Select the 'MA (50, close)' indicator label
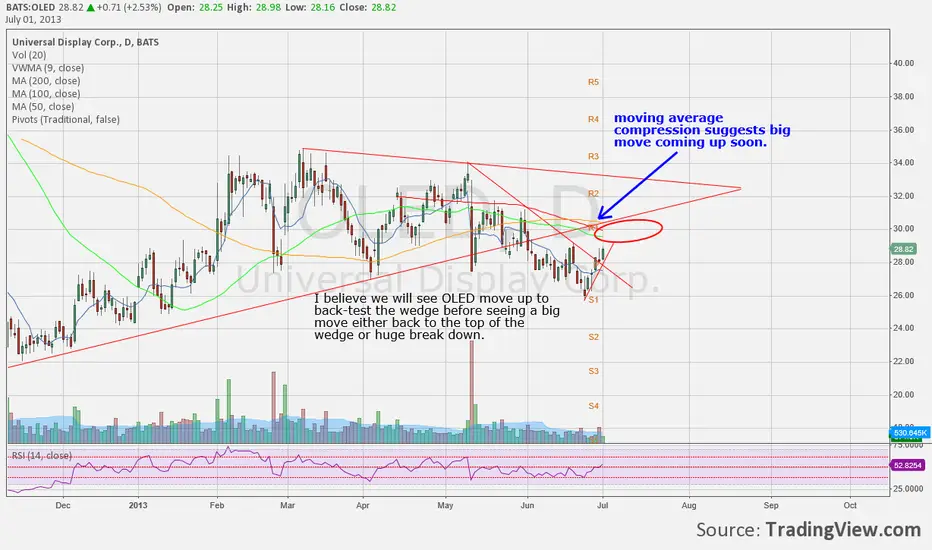Screen dimensions: 932x550 [43, 107]
